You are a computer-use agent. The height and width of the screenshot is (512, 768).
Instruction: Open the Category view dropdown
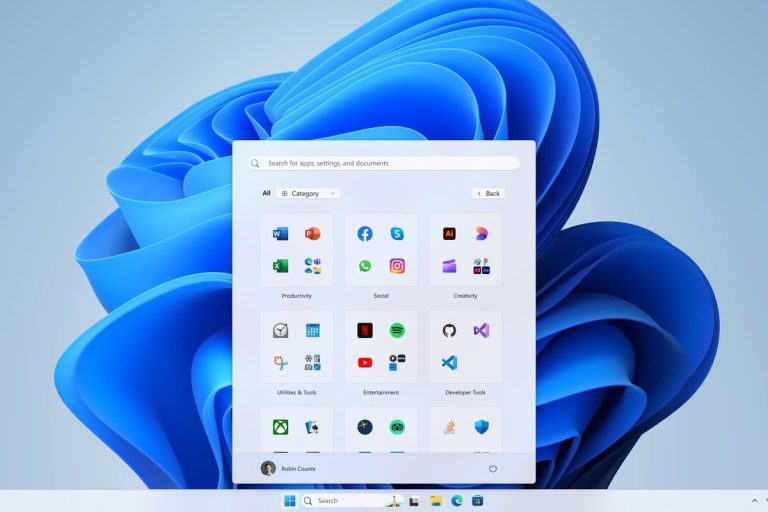(x=309, y=194)
